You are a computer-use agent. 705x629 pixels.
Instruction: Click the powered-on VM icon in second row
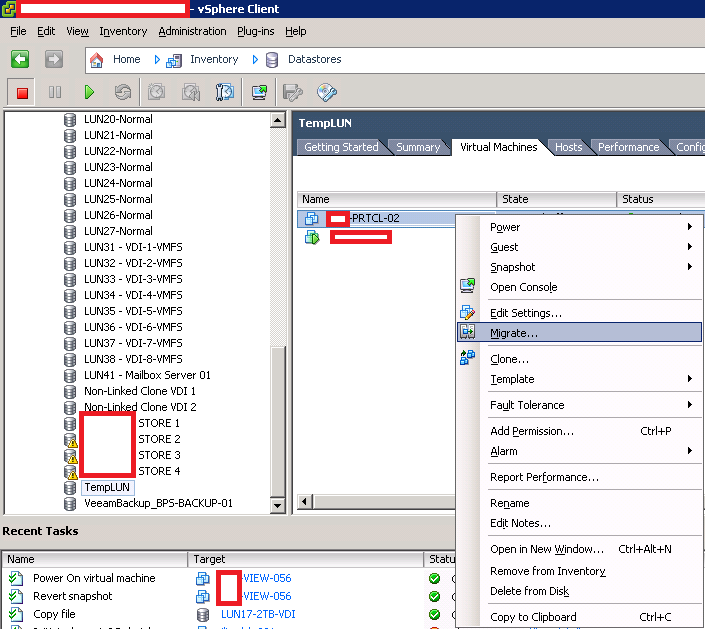312,237
